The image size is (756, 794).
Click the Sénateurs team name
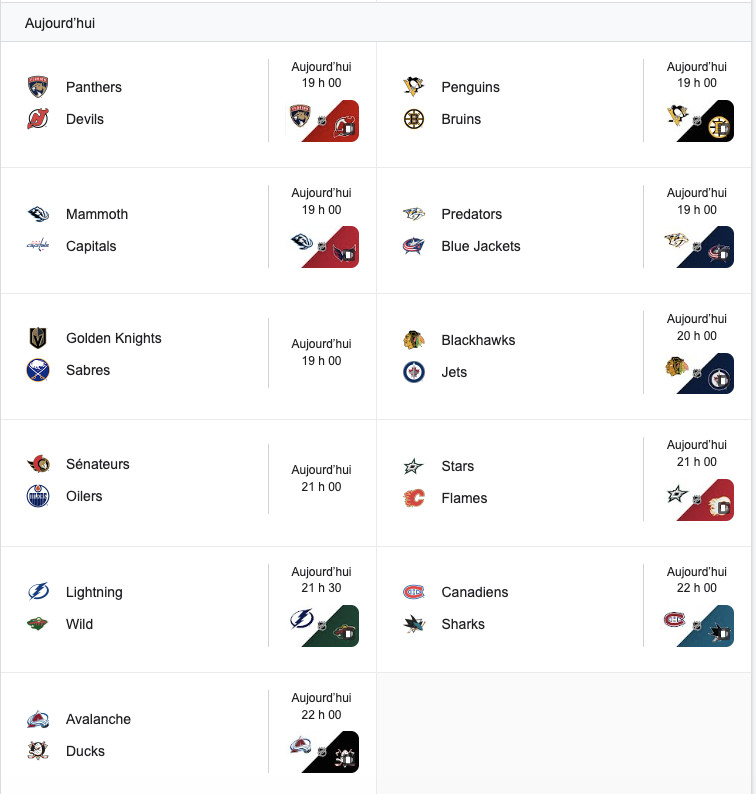coord(98,464)
